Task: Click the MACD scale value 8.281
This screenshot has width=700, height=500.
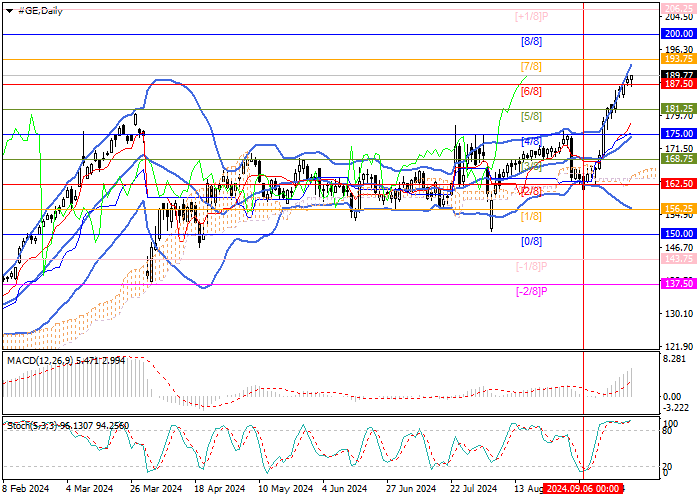Action: click(673, 359)
